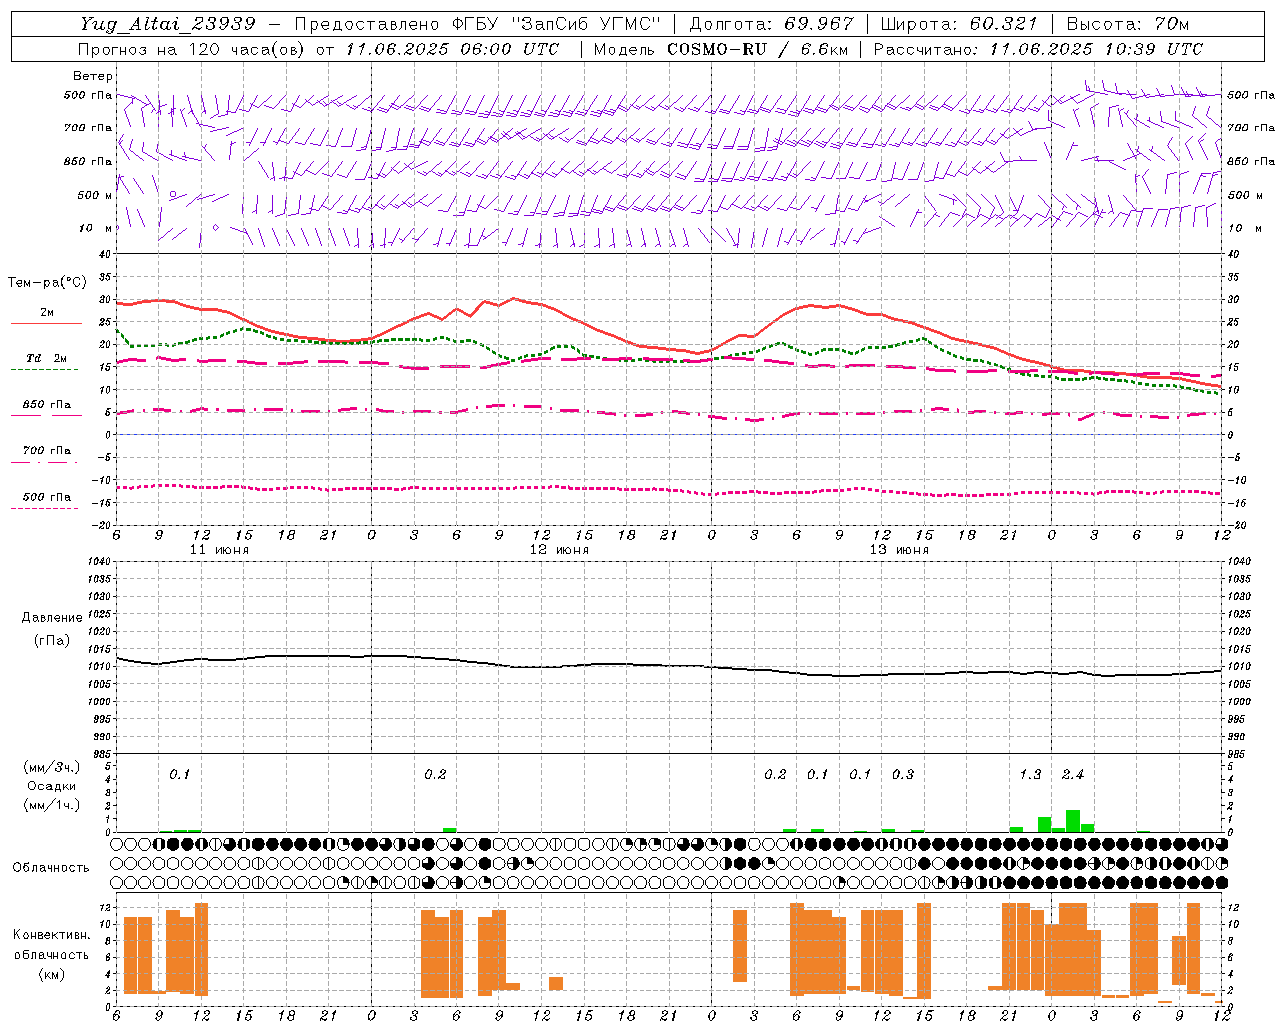Click the 0.3 precipitation value
This screenshot has width=1280, height=1024.
(x=903, y=775)
